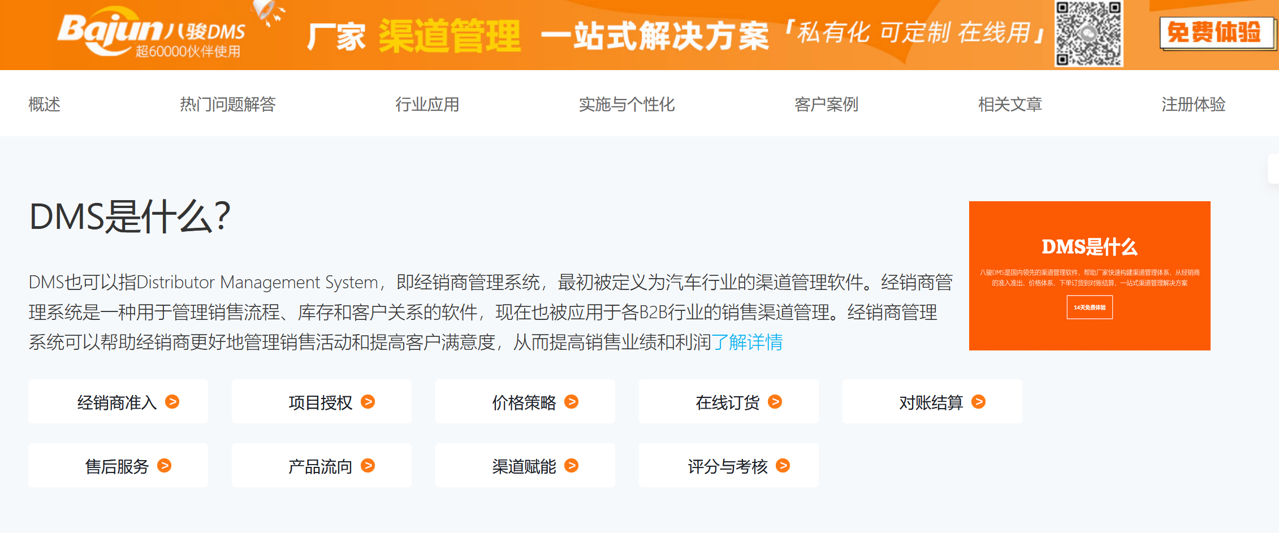Click orange arrow icon beside 对账结算
1279x533 pixels.
coord(978,402)
